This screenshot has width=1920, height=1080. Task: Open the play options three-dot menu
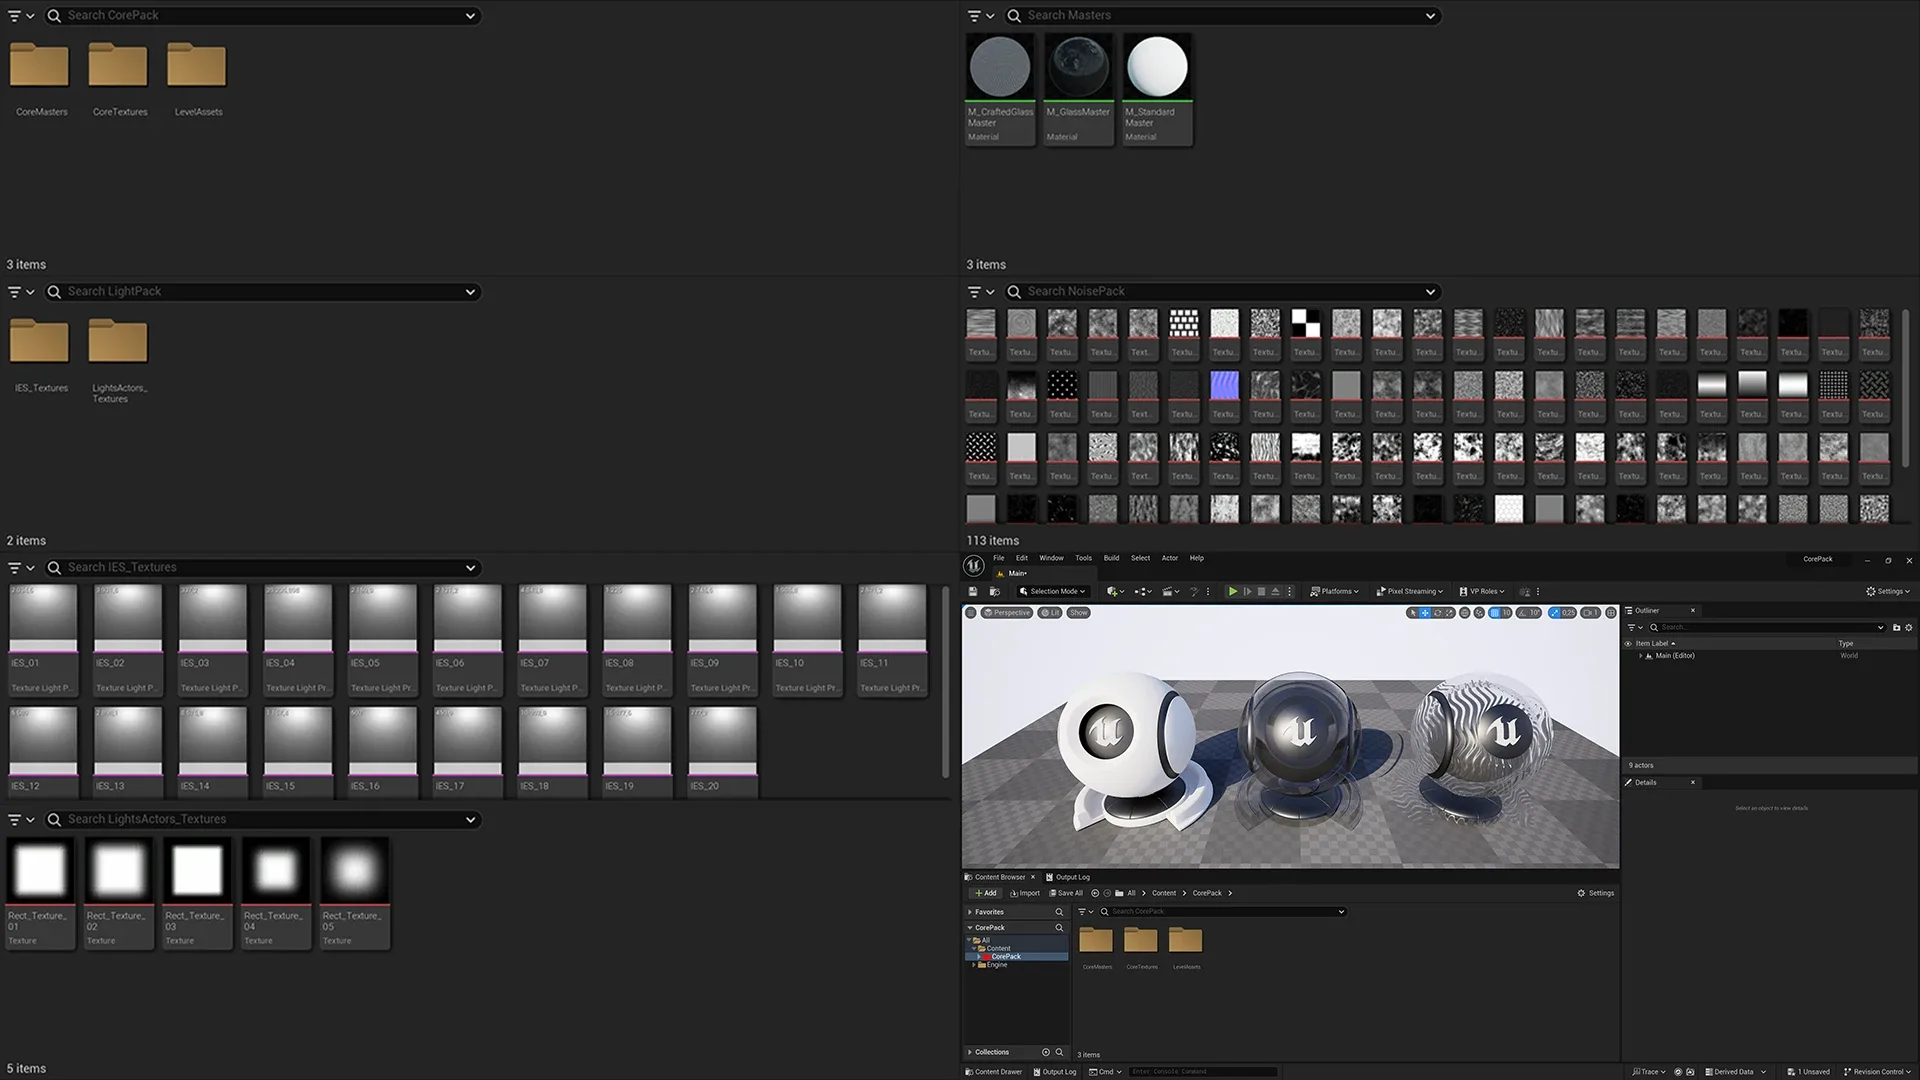[x=1289, y=592]
